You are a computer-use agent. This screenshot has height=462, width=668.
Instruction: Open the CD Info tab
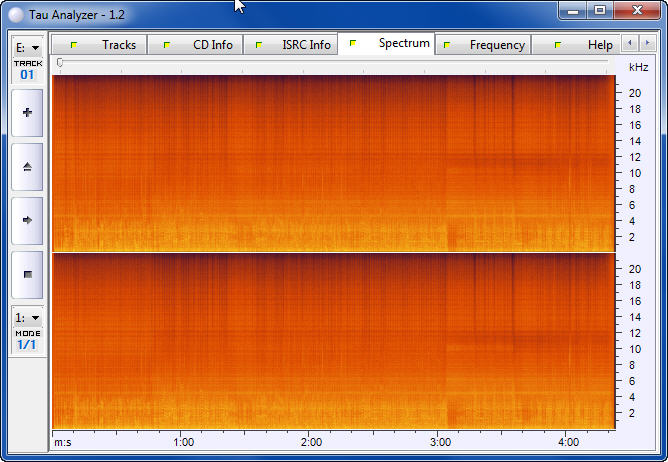(202, 45)
